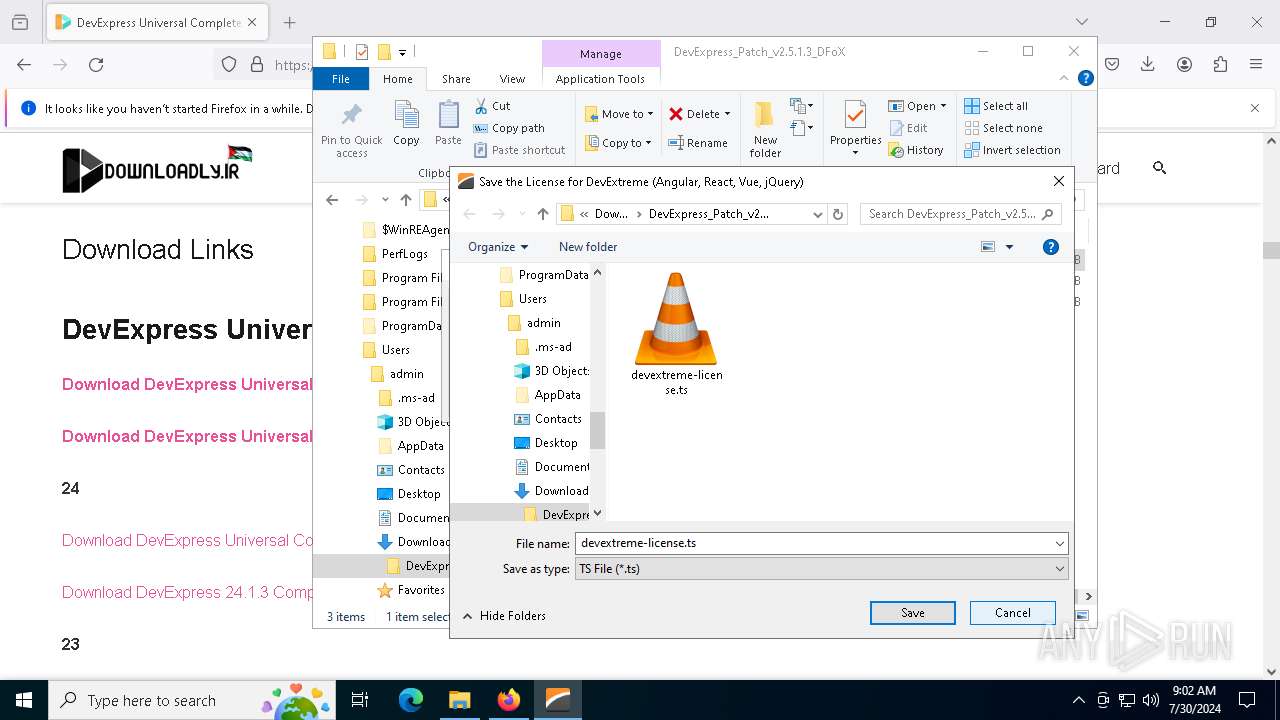Select ProgramData folder in dialog tree
The width and height of the screenshot is (1280, 720).
[x=543, y=275]
